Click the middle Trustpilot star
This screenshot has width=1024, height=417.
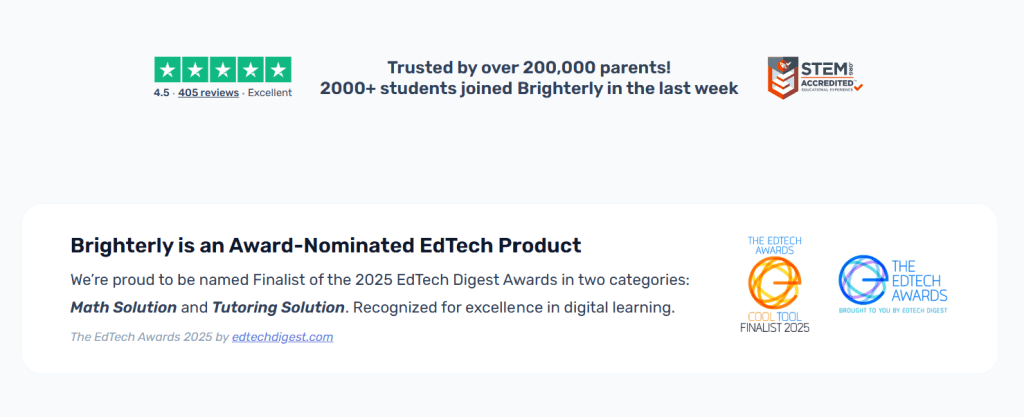tap(223, 70)
